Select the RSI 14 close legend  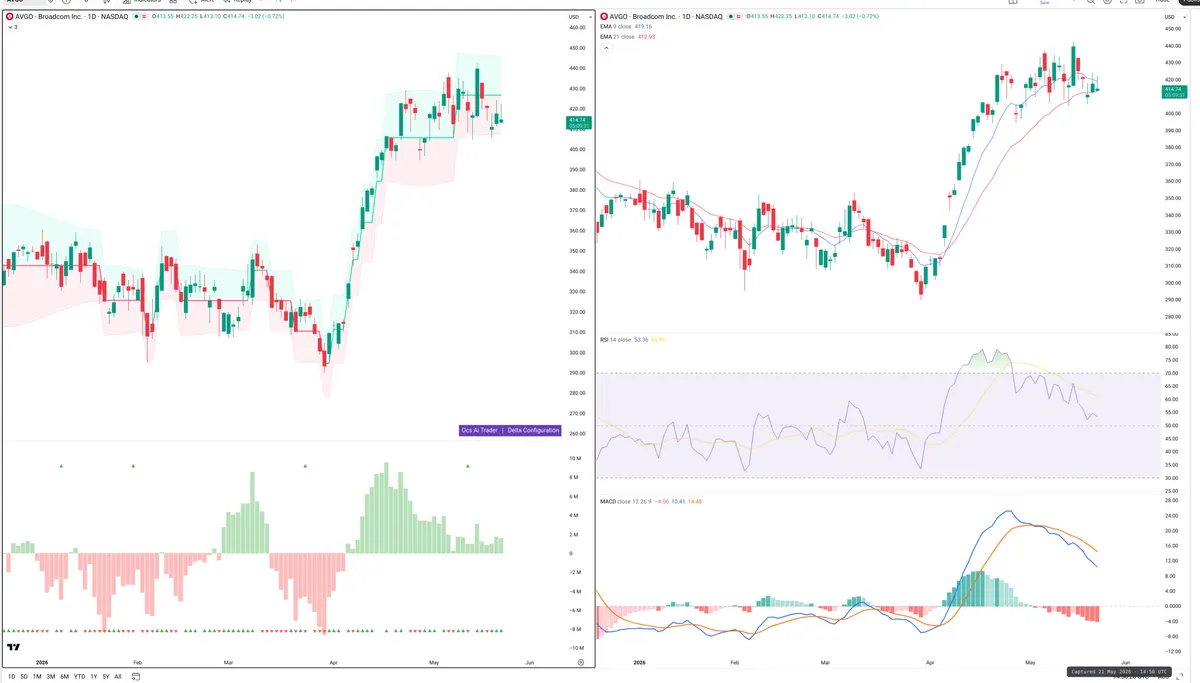(615, 340)
